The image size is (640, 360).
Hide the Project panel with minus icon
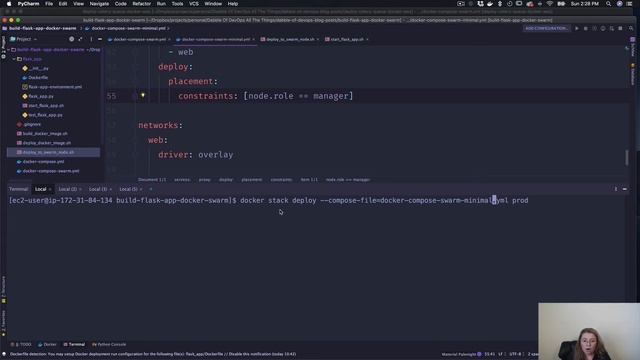coord(100,39)
